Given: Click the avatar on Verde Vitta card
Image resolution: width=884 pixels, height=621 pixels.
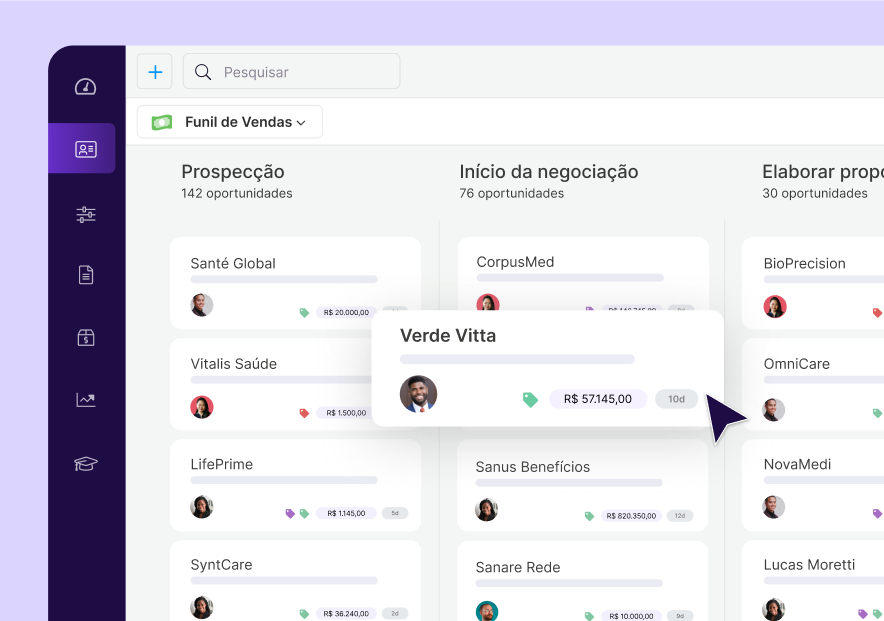Looking at the screenshot, I should coord(418,394).
